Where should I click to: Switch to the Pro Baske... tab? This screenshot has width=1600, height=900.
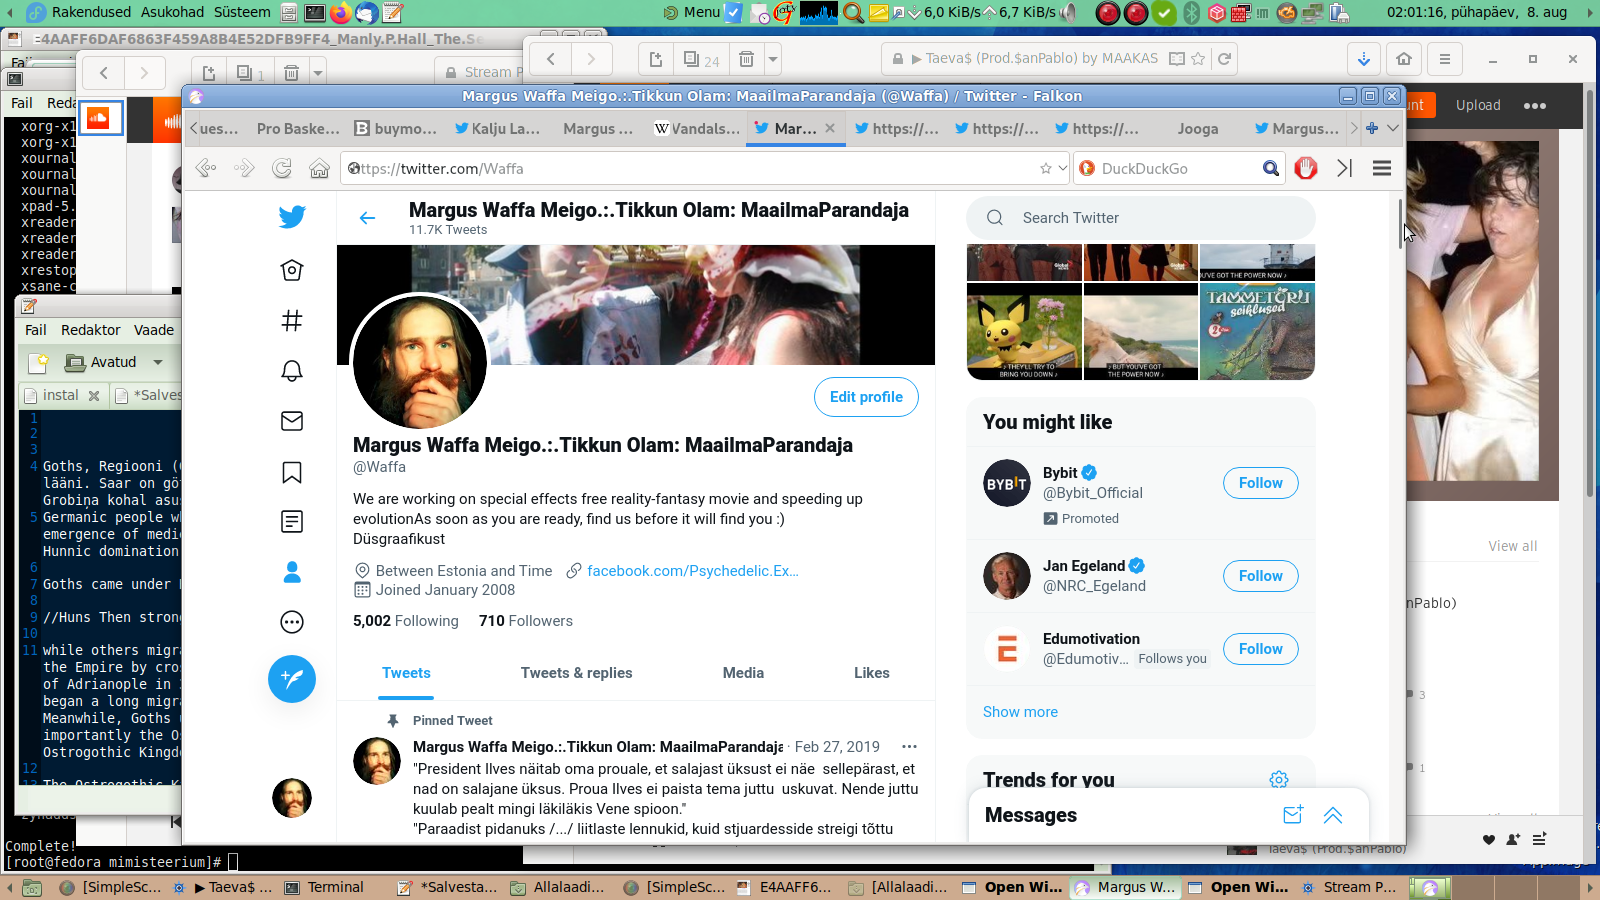(x=298, y=128)
